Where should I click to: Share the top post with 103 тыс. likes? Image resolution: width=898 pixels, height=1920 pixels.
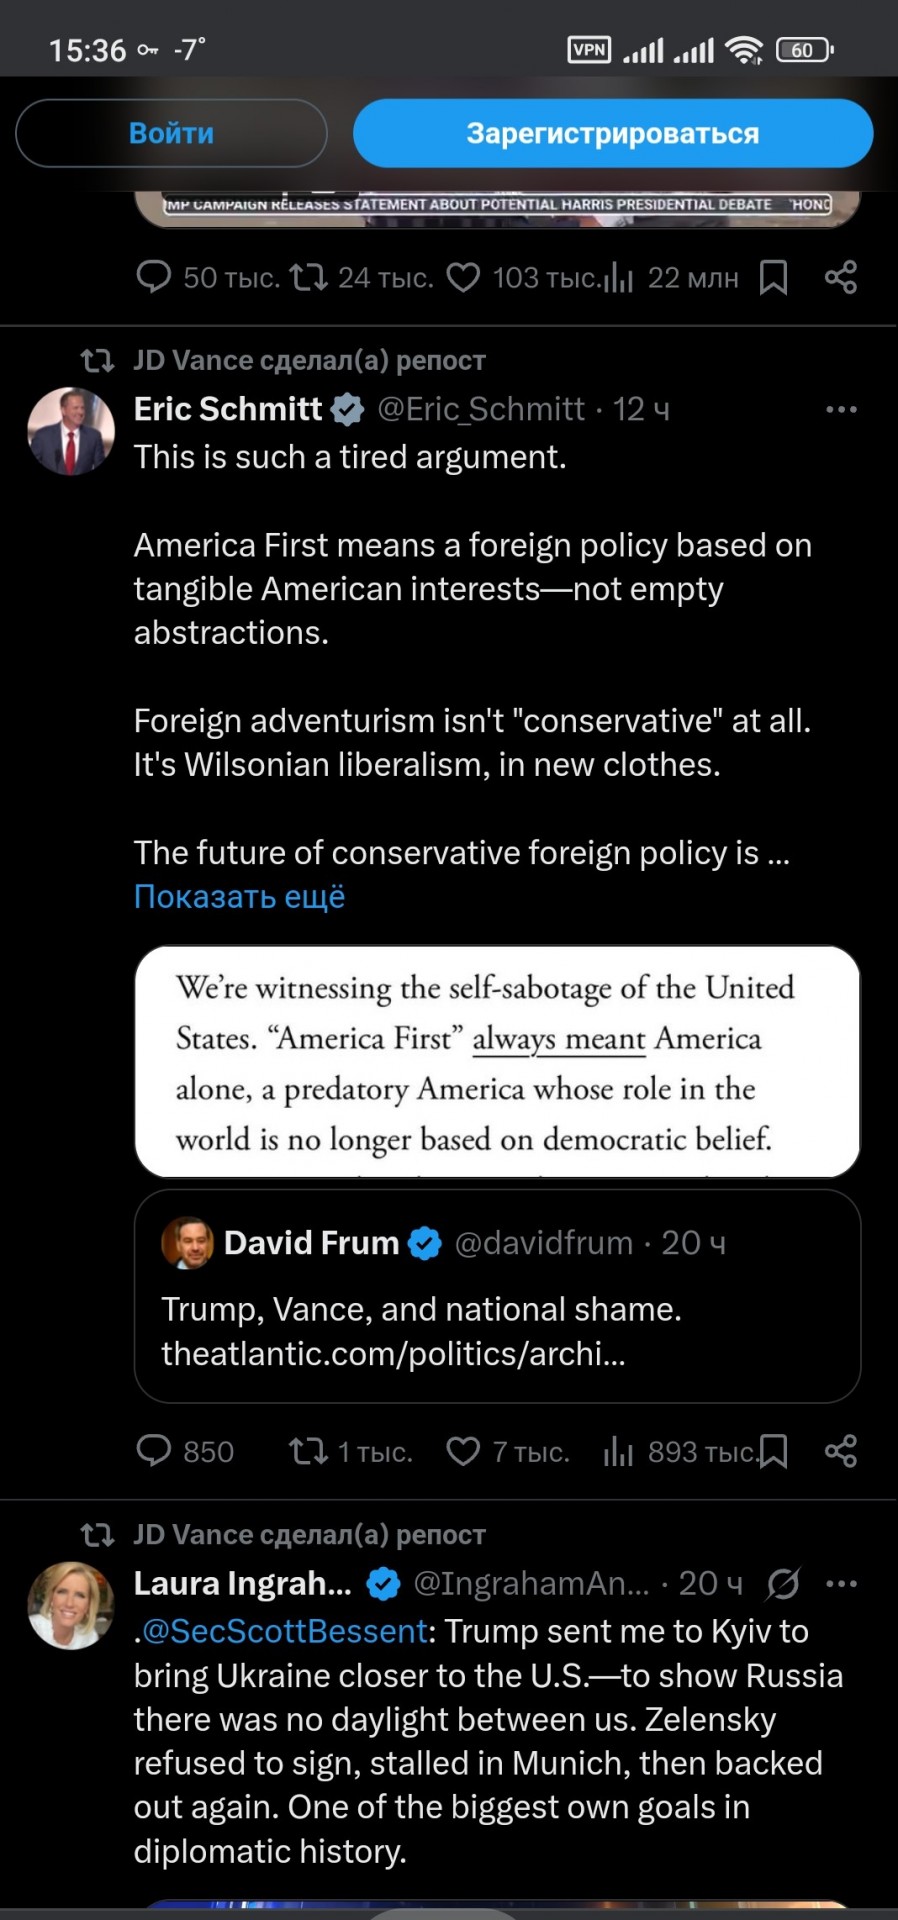coord(841,278)
